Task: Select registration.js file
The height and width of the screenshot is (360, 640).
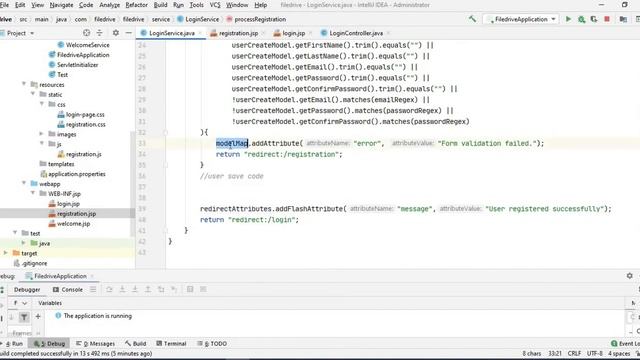Action: (83, 154)
